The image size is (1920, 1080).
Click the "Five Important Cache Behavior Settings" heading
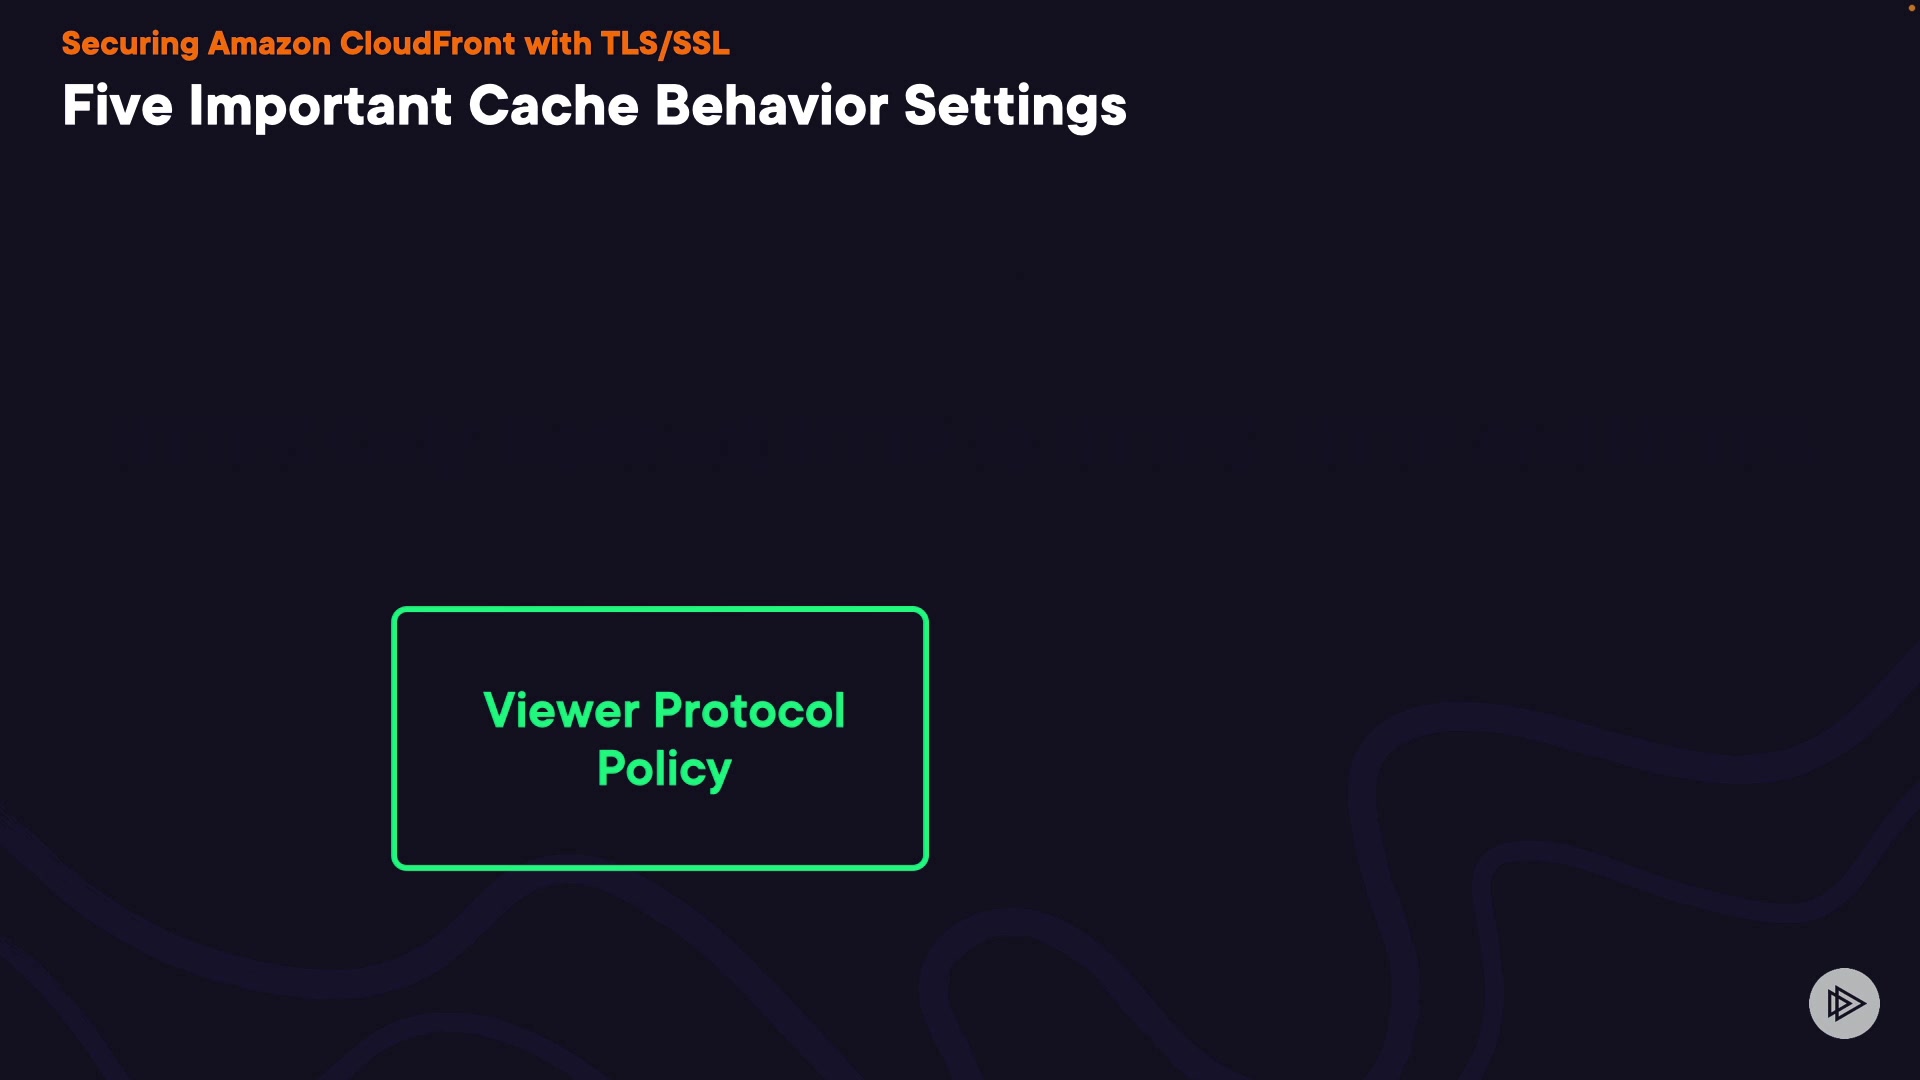click(x=594, y=106)
